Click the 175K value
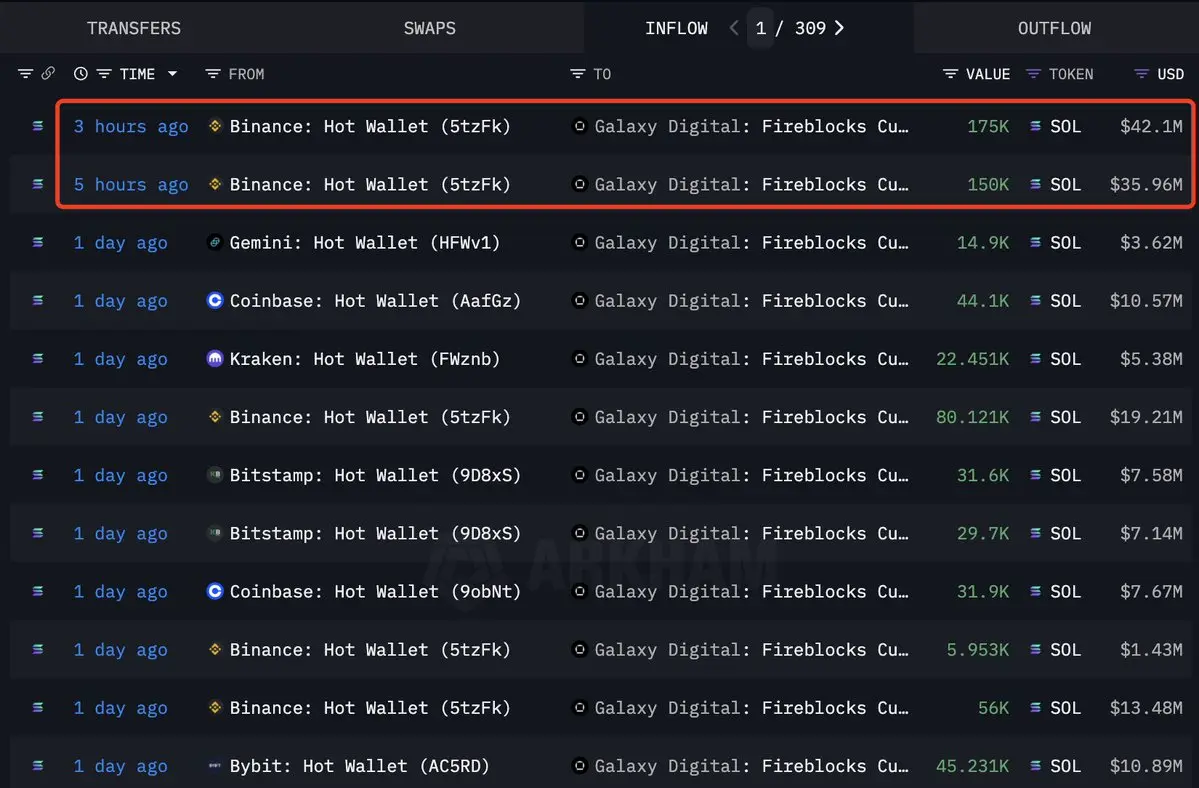1199x788 pixels. click(988, 126)
